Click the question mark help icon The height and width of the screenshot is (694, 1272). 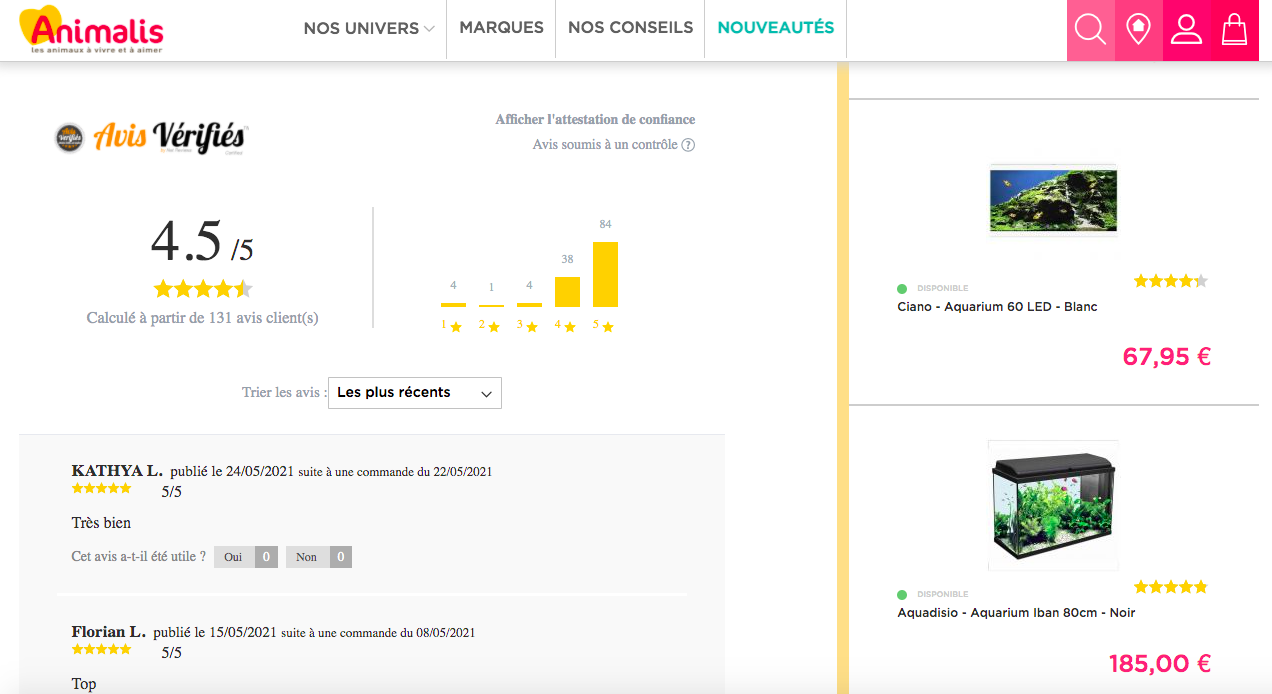(686, 145)
